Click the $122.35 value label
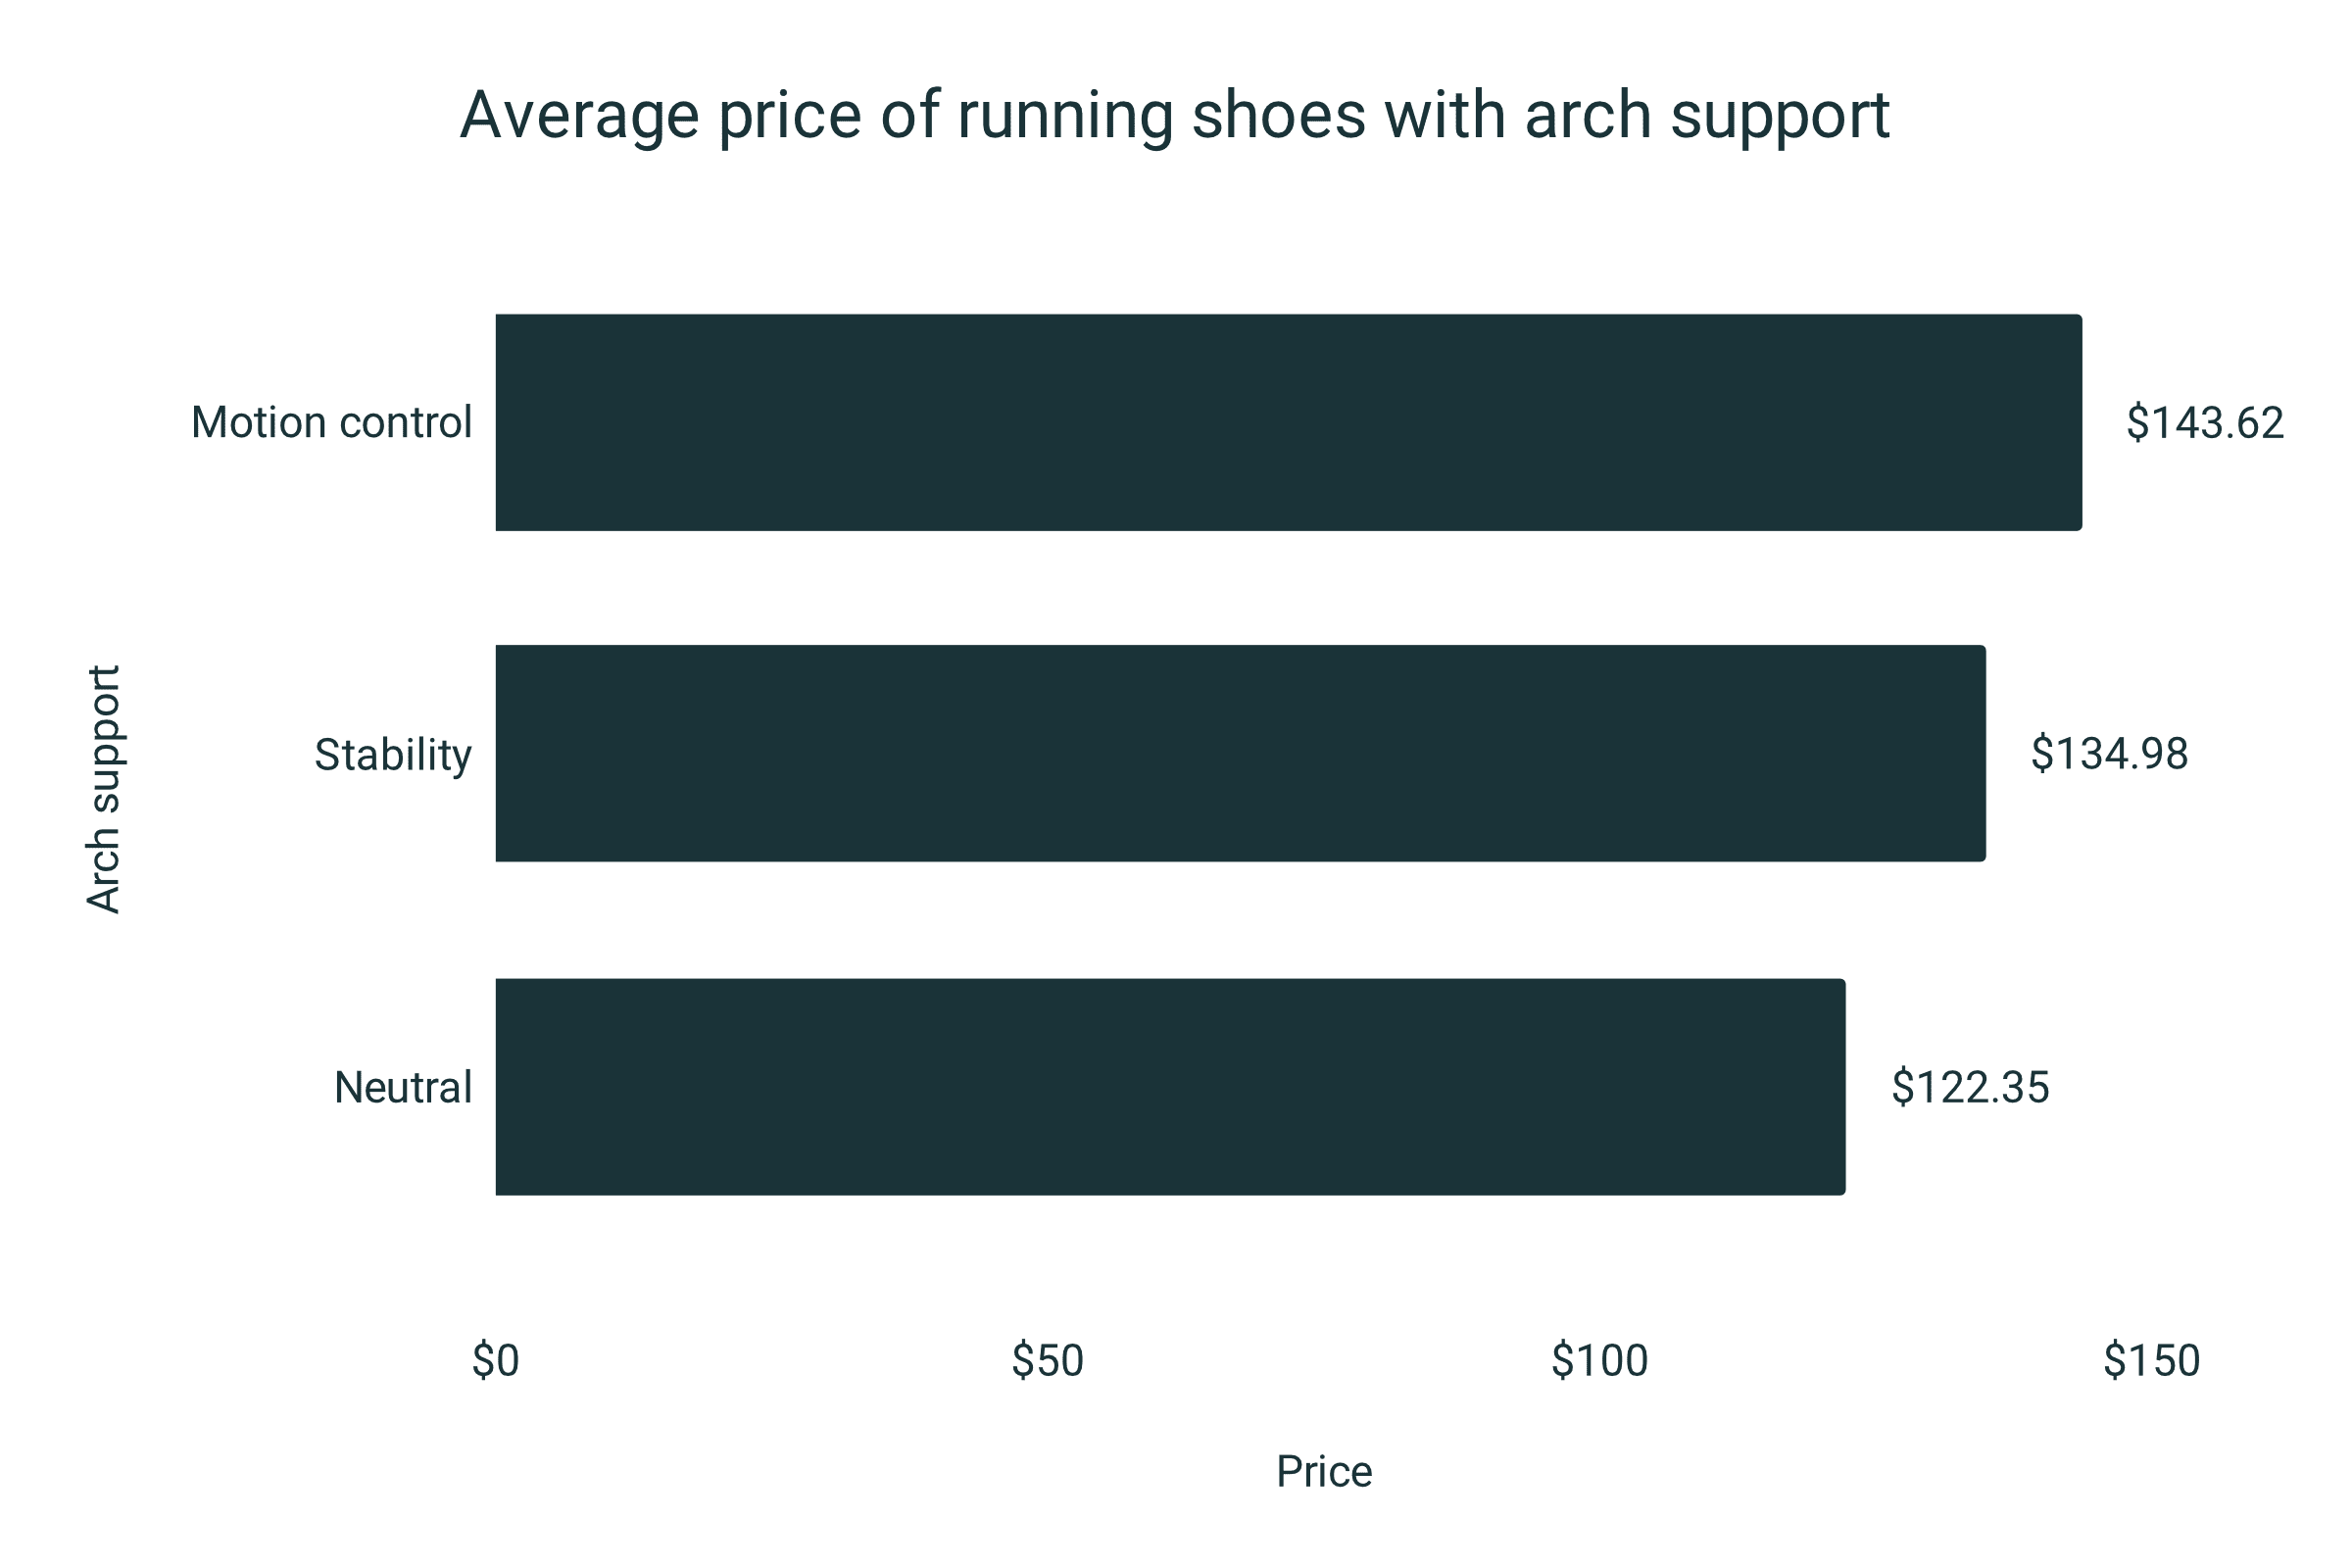2352x1568 pixels. click(1970, 1088)
